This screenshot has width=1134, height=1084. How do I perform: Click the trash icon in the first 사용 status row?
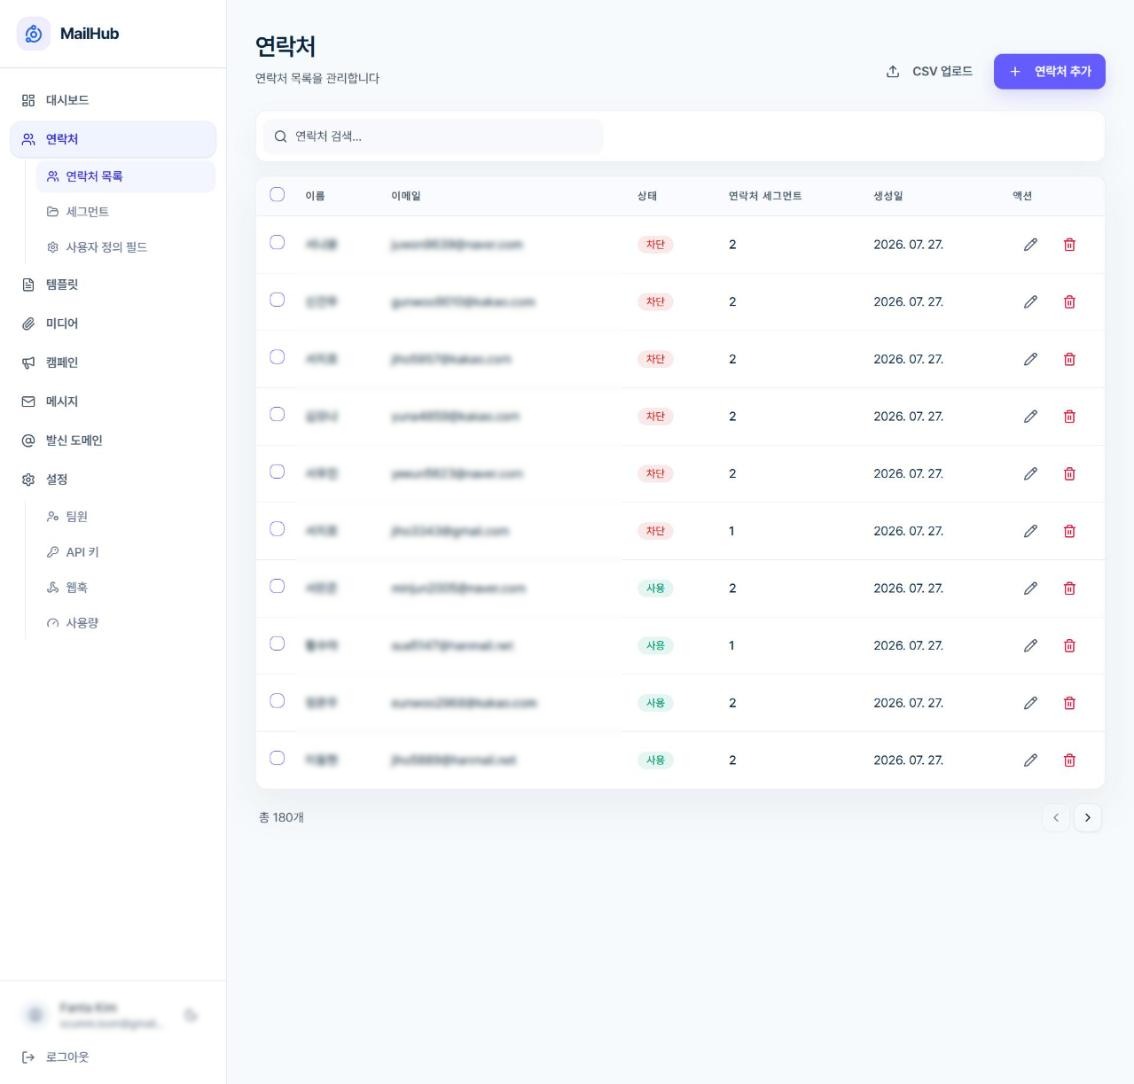pyautogui.click(x=1069, y=588)
